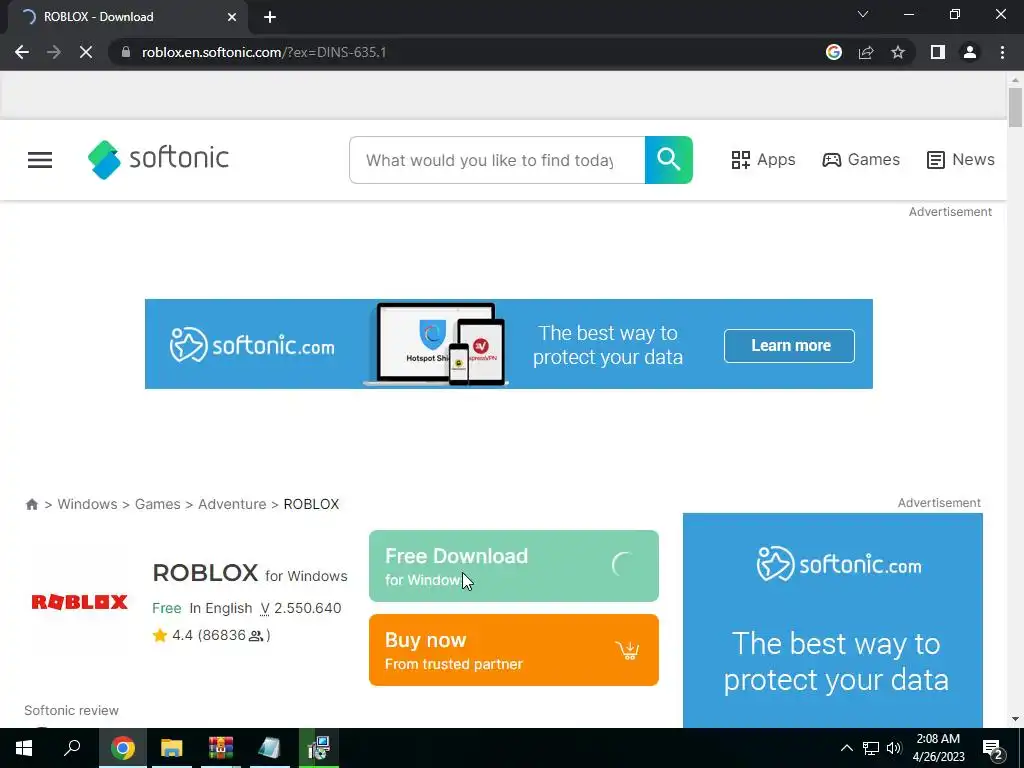The height and width of the screenshot is (768, 1024).
Task: Open the taskbar search icon
Action: (x=72, y=748)
